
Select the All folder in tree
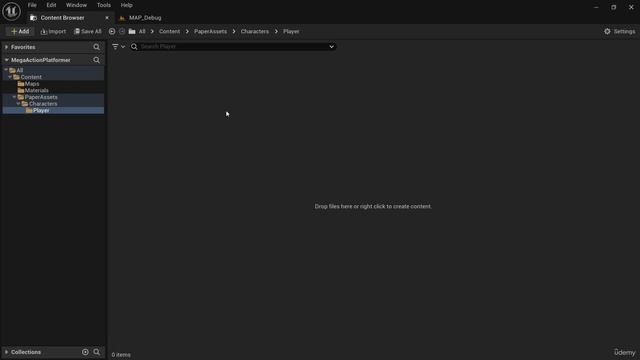tap(53, 70)
